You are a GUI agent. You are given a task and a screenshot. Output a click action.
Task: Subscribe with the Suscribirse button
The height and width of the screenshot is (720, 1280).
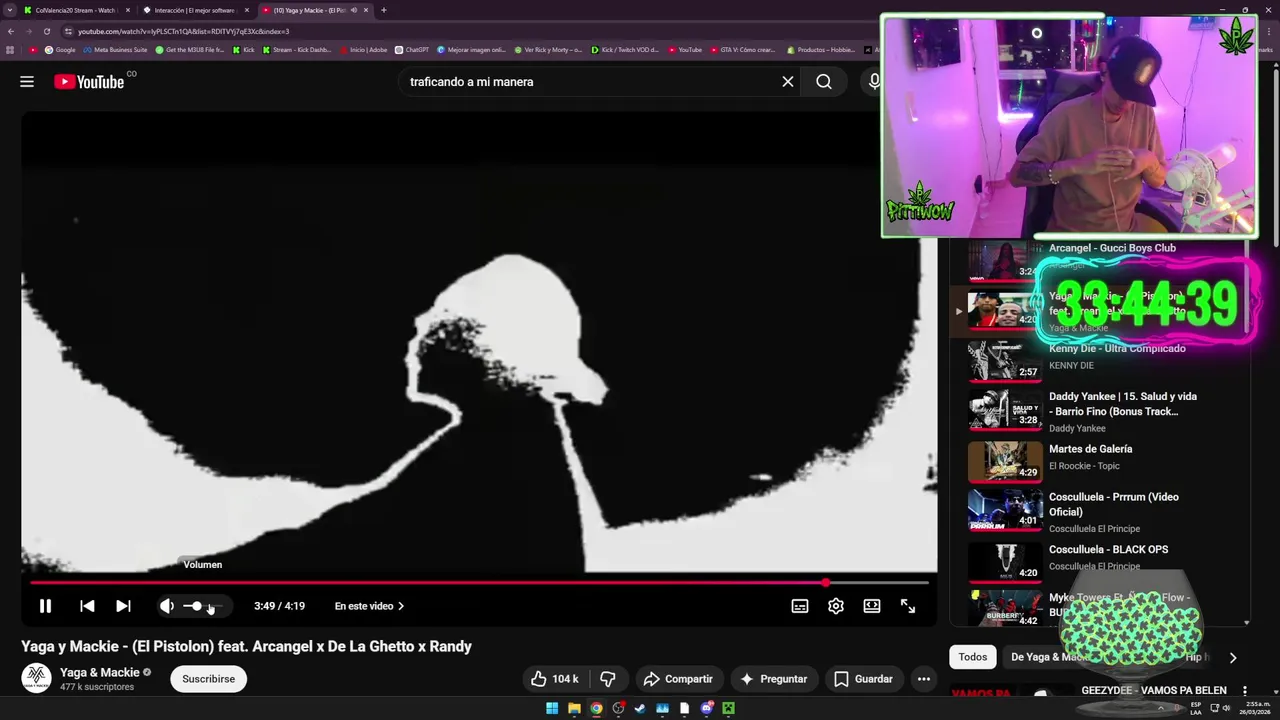(x=208, y=679)
